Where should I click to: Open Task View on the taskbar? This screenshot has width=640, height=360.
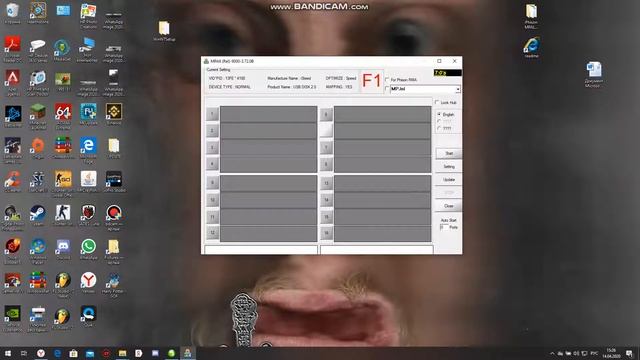pos(24,353)
